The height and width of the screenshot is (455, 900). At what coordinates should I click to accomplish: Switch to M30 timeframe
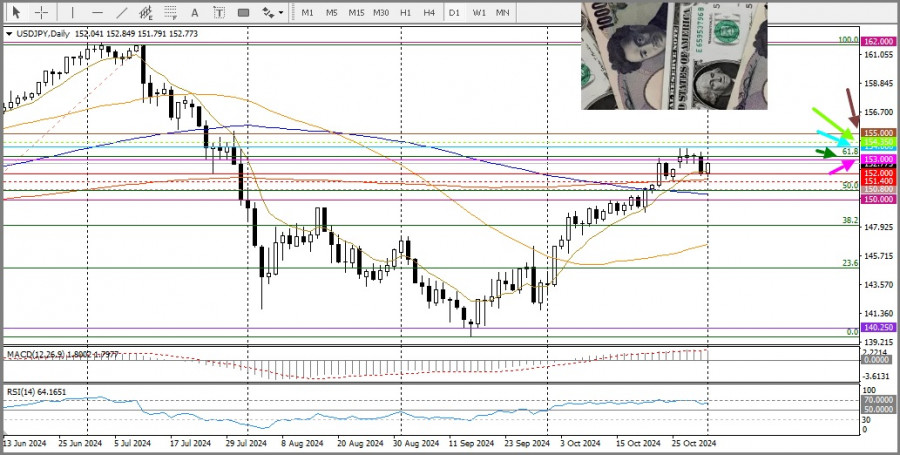pos(381,12)
